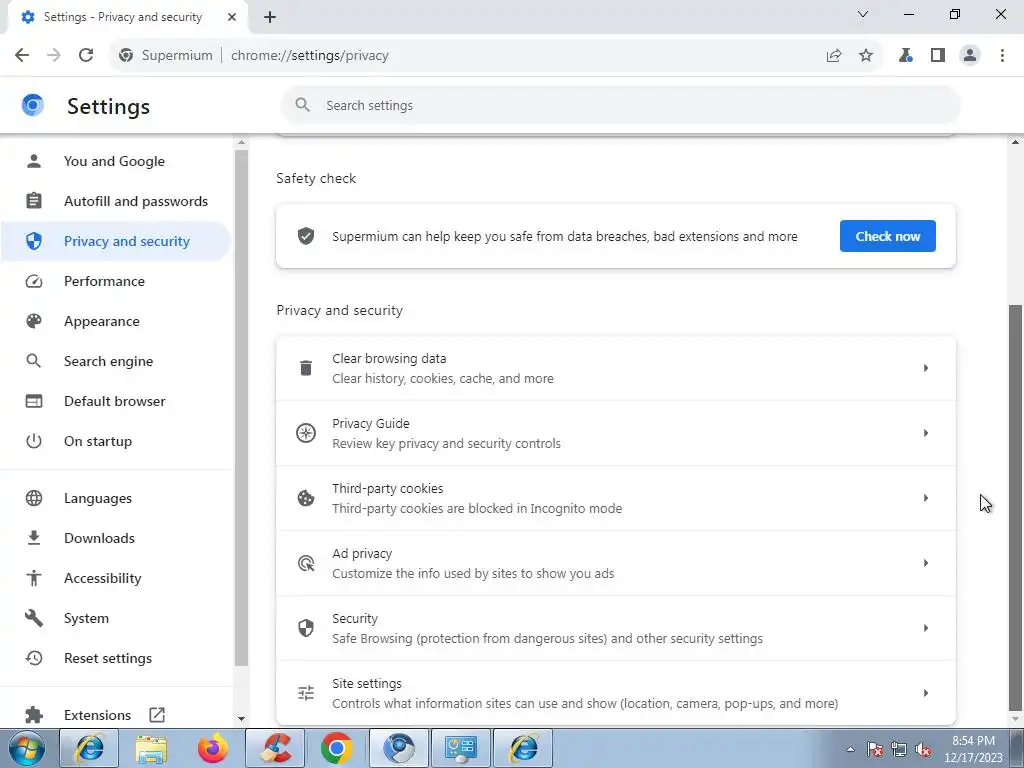This screenshot has height=768, width=1024.
Task: Expand Third-party cookies row arrow
Action: tap(926, 498)
